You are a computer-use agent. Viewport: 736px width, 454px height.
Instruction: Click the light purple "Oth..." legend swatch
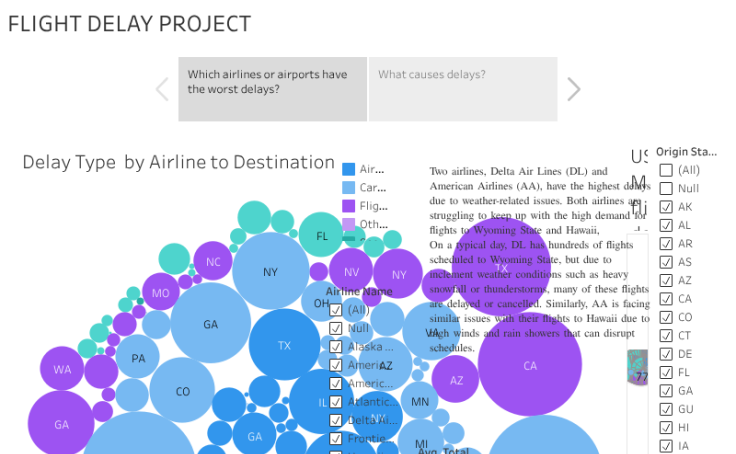(348, 223)
